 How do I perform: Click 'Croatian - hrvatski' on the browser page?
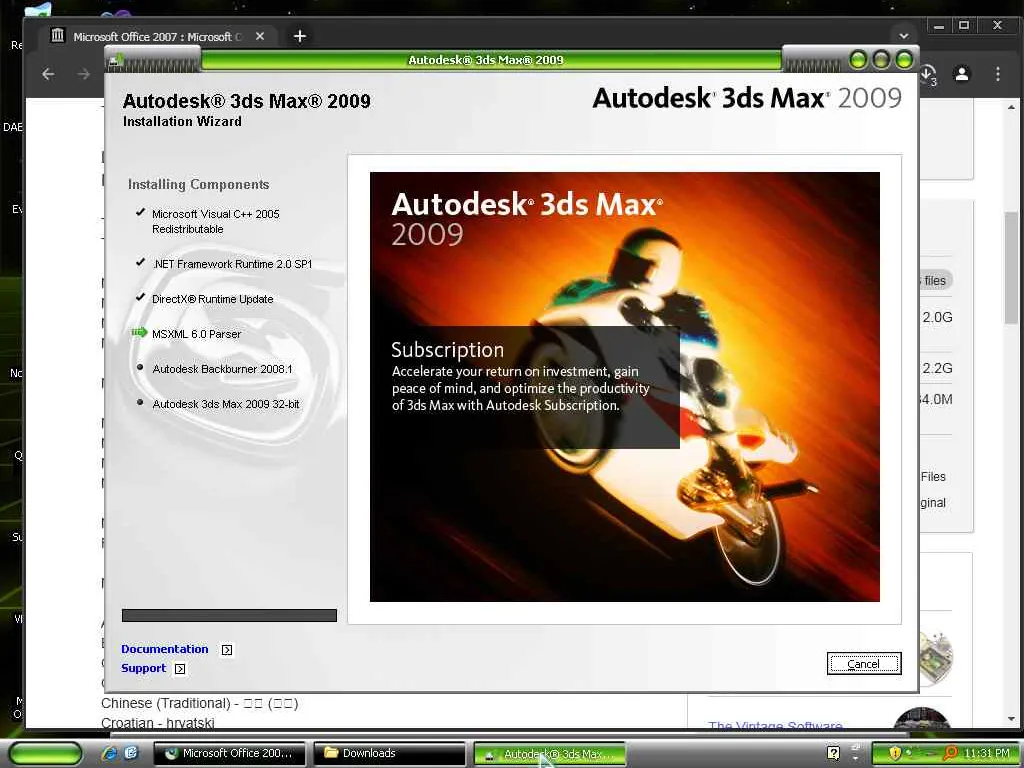pos(157,723)
